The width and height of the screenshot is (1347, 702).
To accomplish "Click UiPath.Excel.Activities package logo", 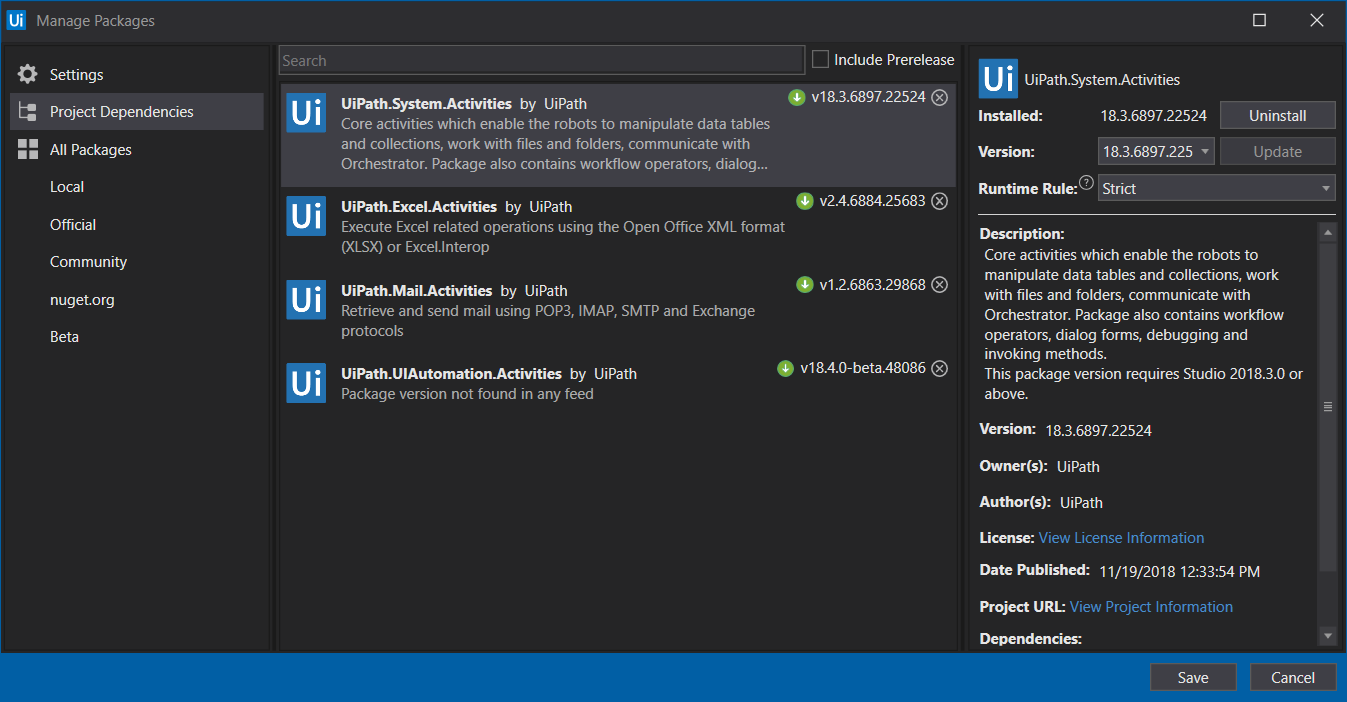I will [x=306, y=216].
